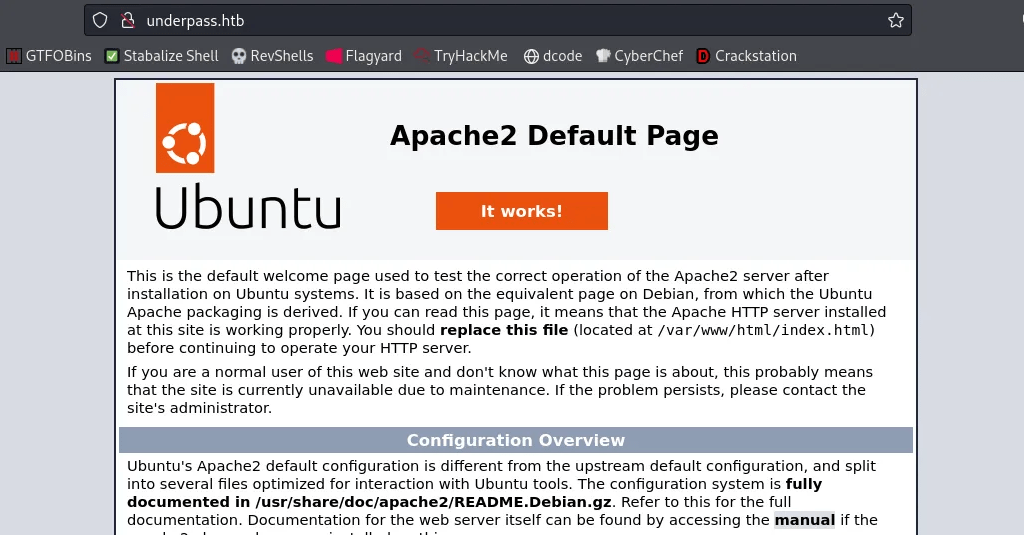
Task: Open the Crackstation bookmark
Action: tap(746, 56)
